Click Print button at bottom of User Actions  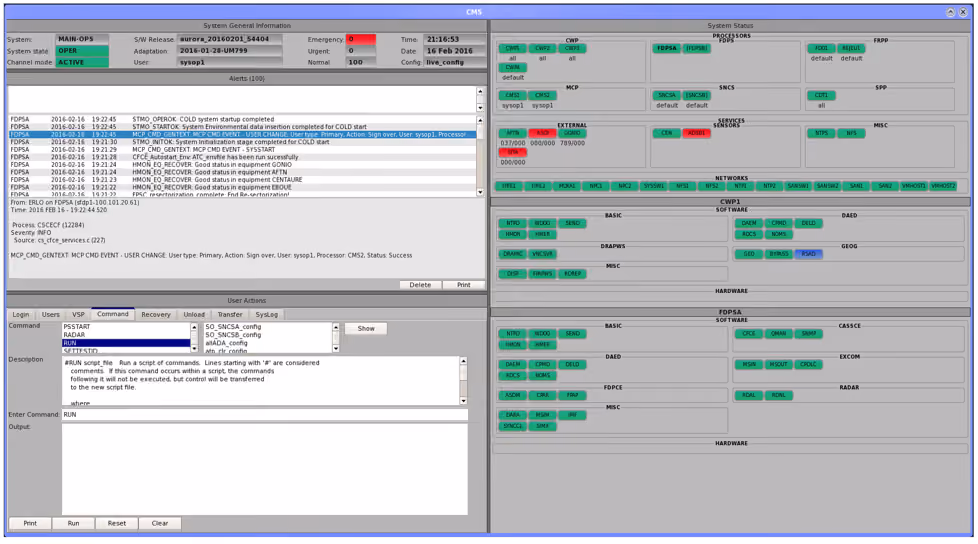pyautogui.click(x=30, y=523)
